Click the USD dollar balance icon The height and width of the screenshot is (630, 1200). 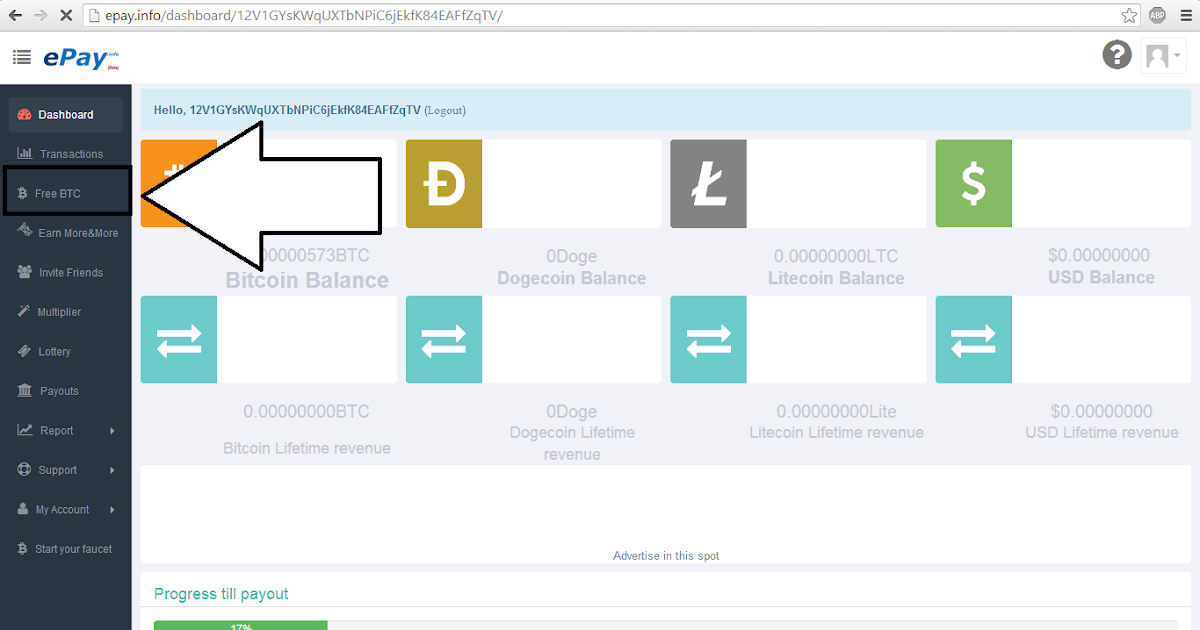973,183
